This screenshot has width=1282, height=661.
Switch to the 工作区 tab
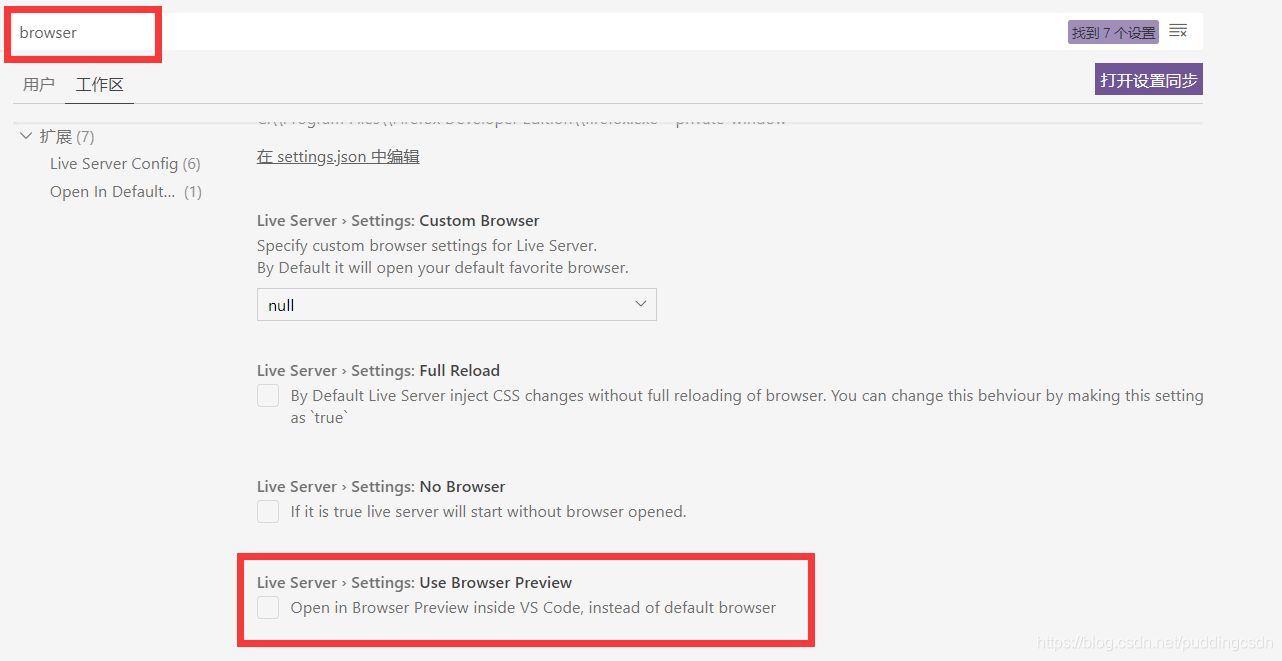[100, 85]
